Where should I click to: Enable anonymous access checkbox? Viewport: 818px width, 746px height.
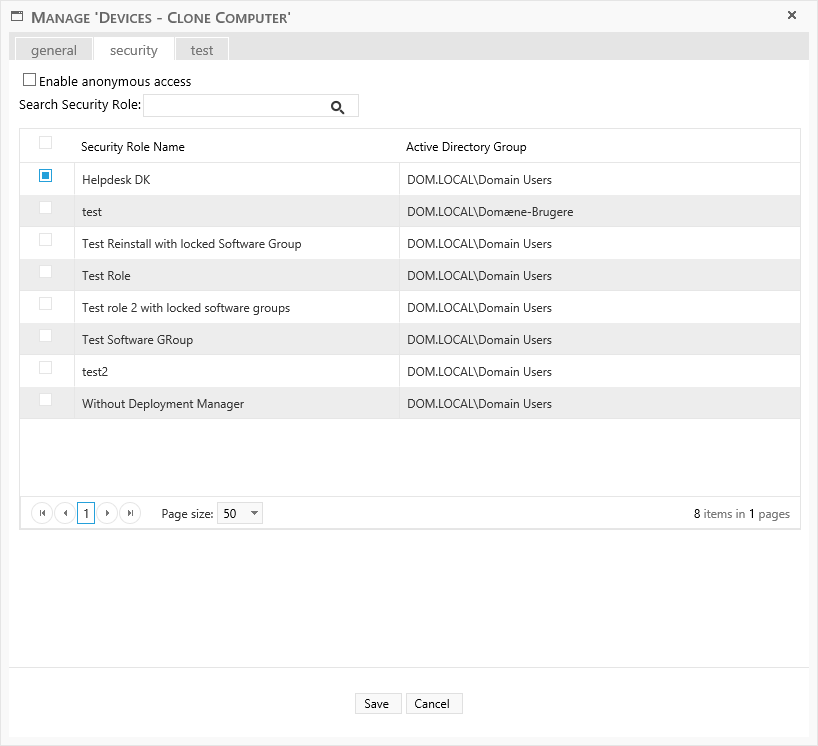29,80
